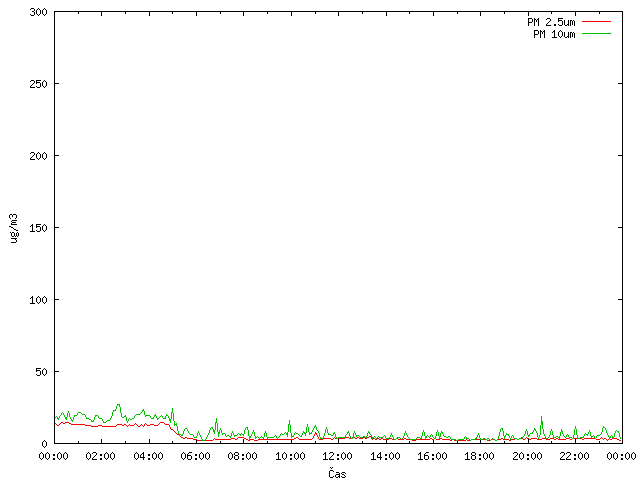Click the green PM 10um legend line sample
This screenshot has height=480, width=640.
click(x=596, y=34)
